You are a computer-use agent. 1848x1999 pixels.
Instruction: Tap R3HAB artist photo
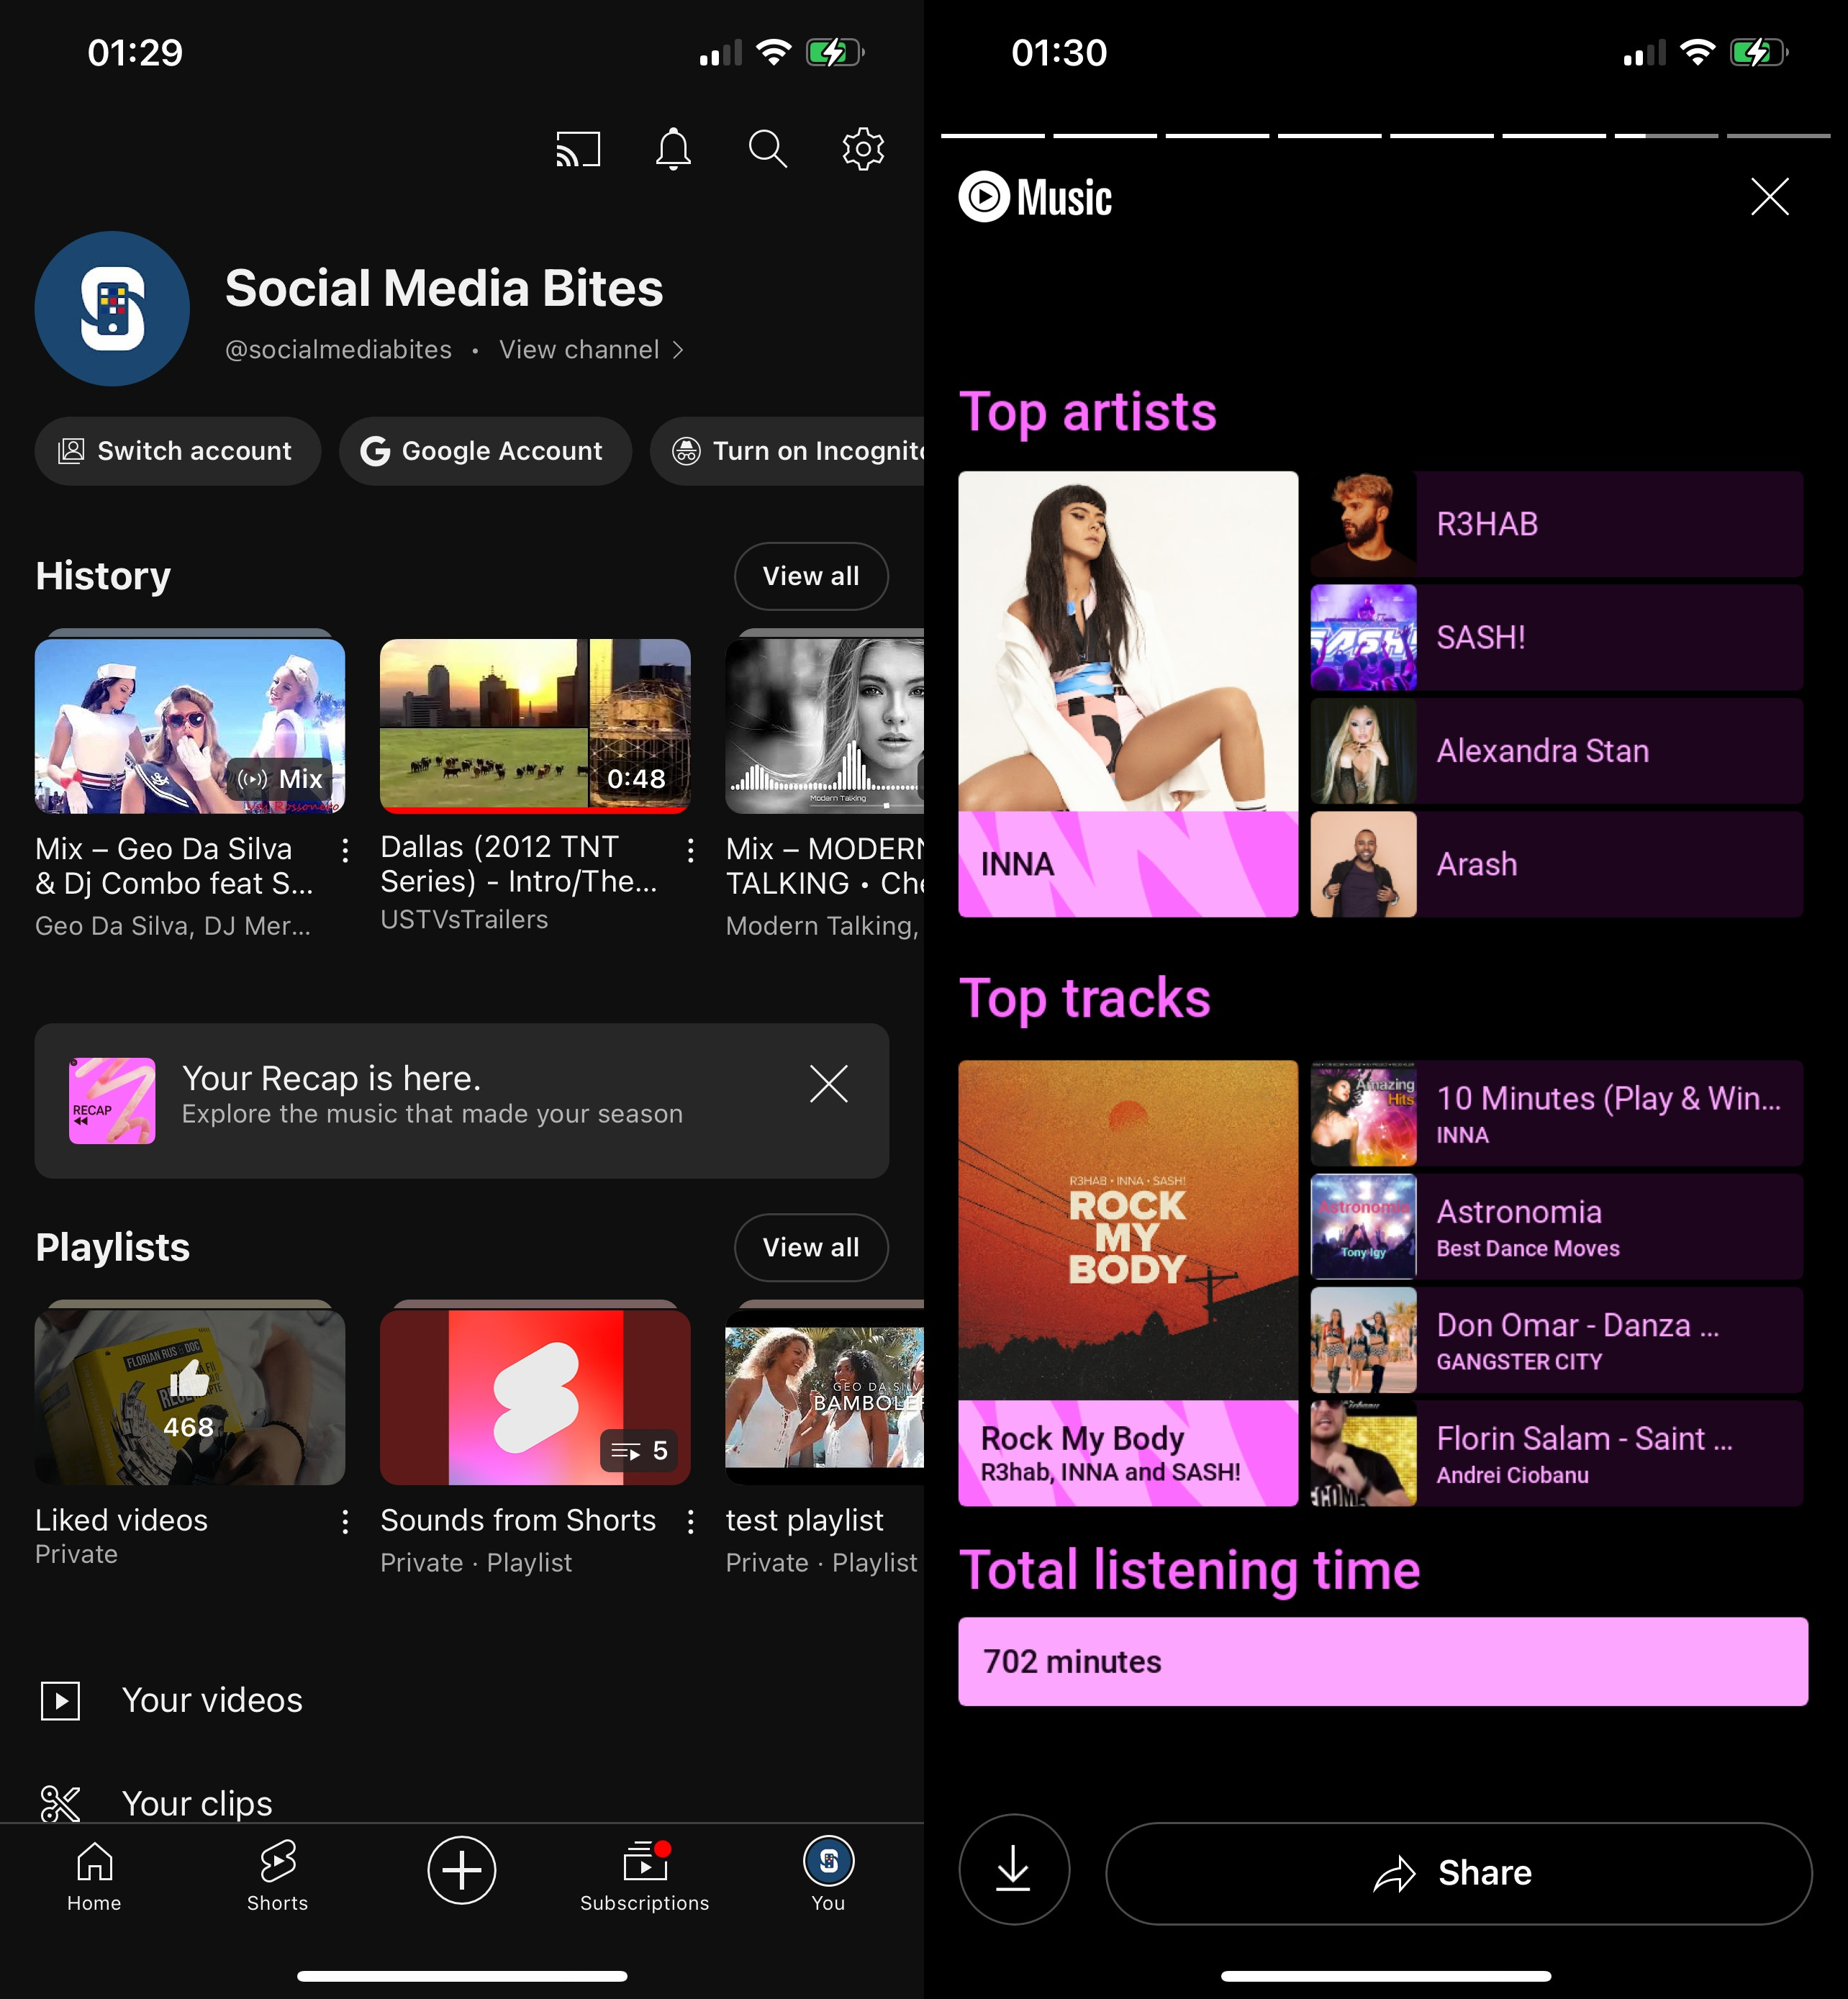click(x=1364, y=524)
